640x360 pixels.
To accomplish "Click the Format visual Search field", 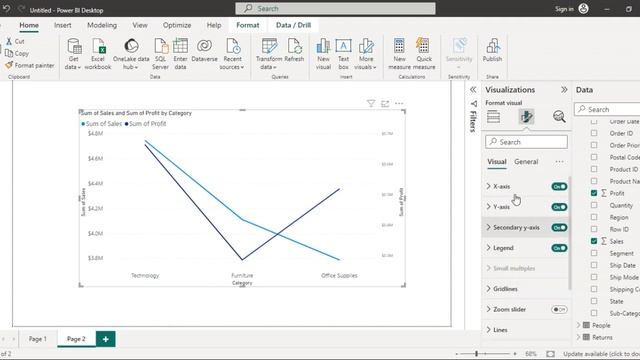I will pyautogui.click(x=526, y=142).
